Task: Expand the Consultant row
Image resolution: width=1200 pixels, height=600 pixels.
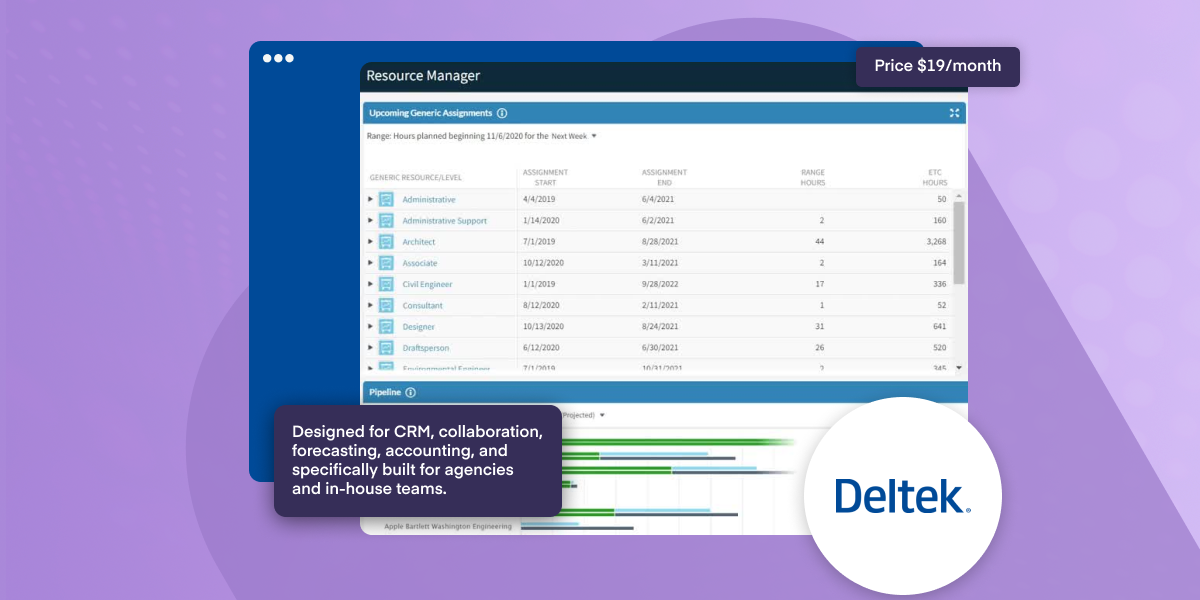Action: click(371, 305)
